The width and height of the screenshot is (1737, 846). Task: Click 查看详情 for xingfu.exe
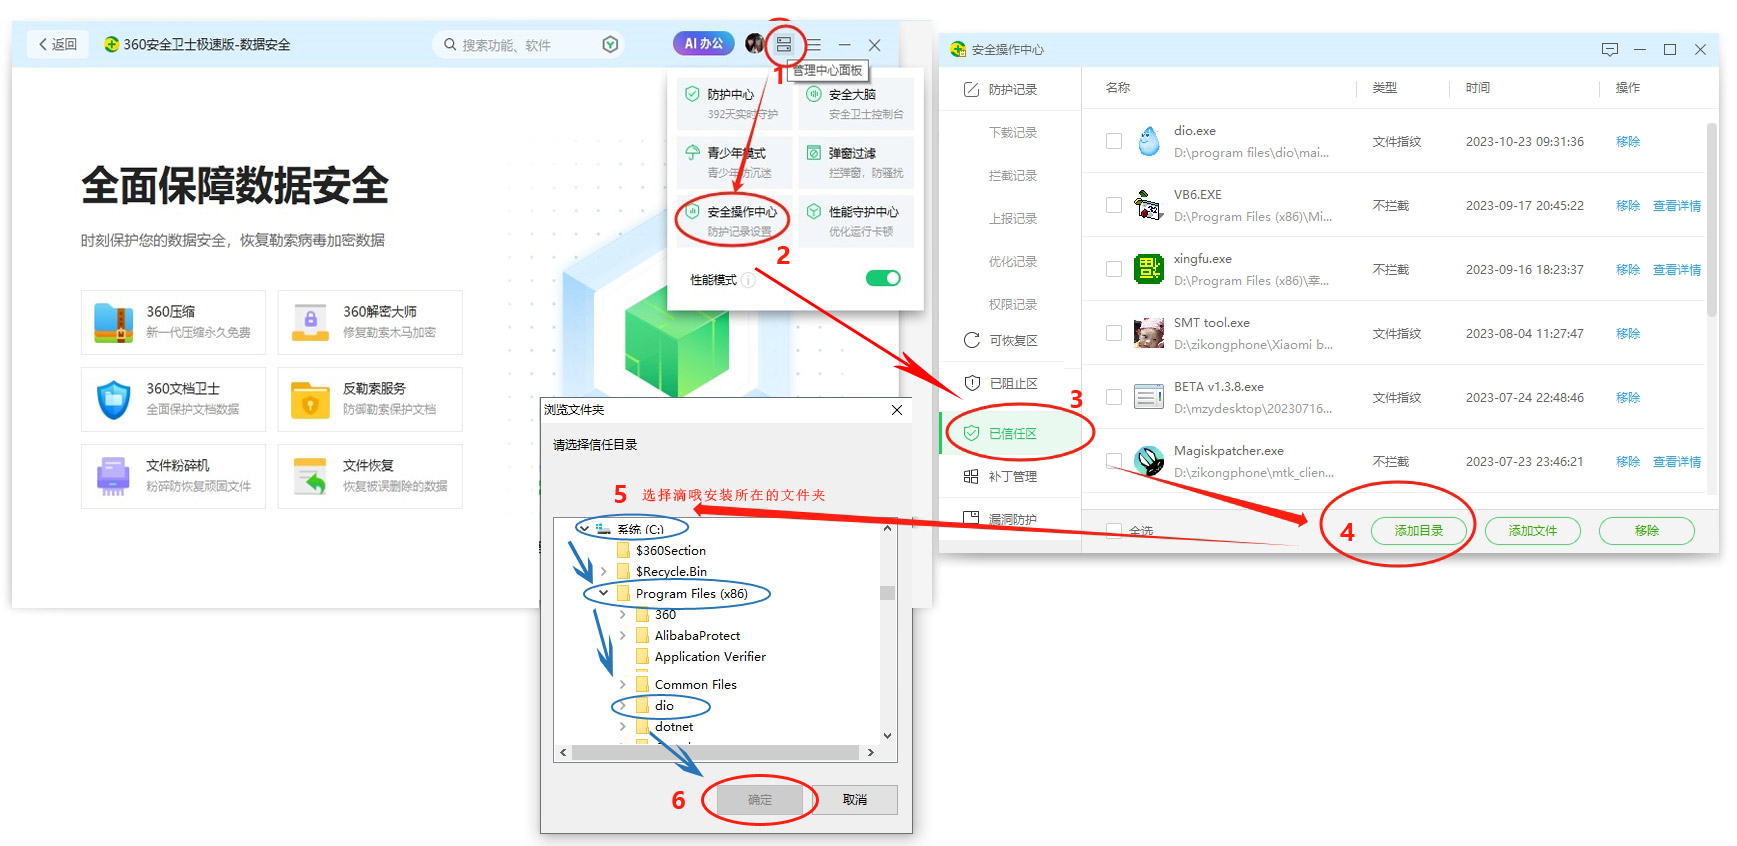click(1677, 270)
